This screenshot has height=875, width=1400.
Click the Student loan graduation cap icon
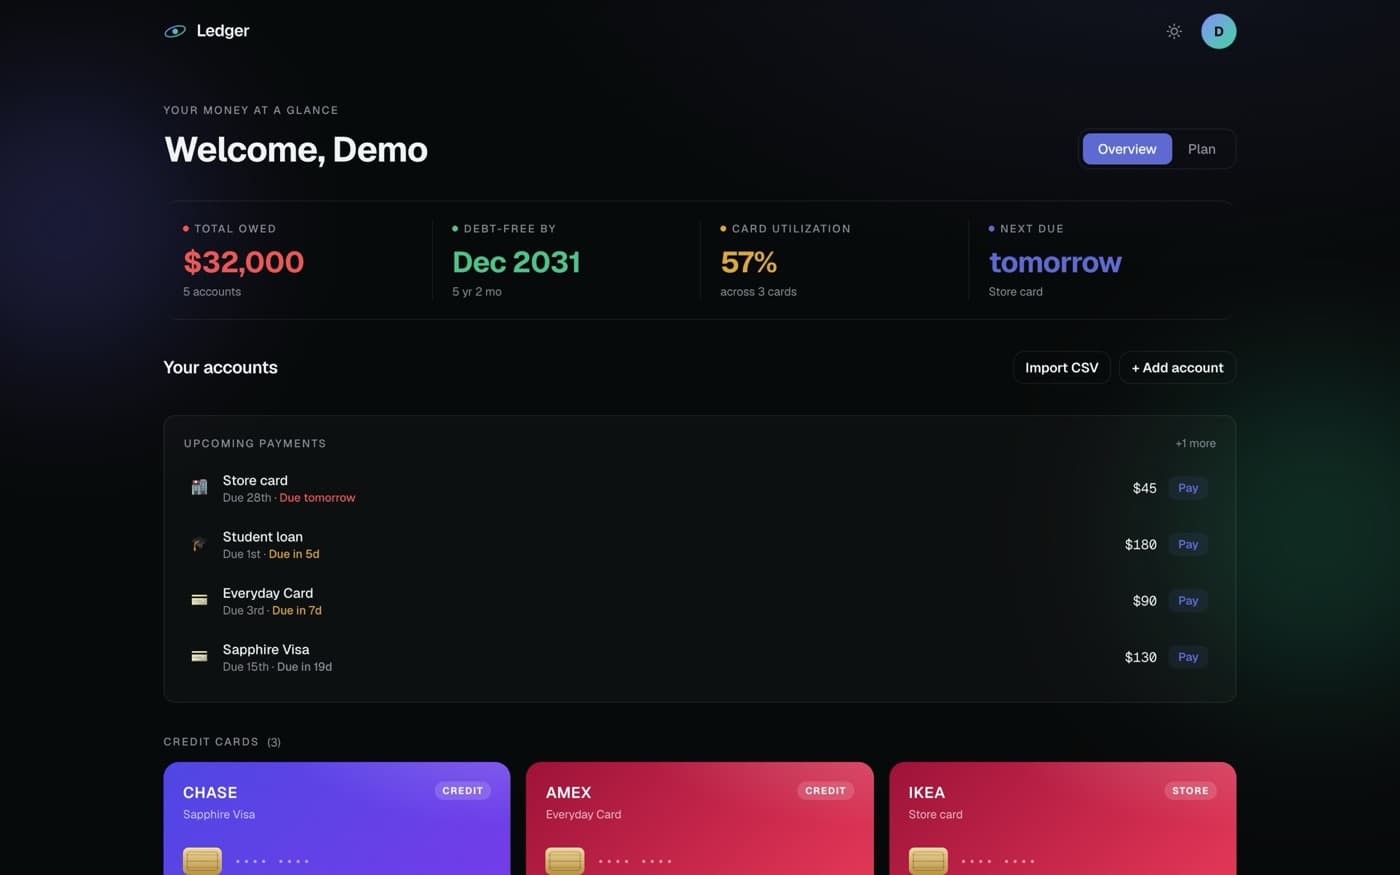click(x=199, y=544)
